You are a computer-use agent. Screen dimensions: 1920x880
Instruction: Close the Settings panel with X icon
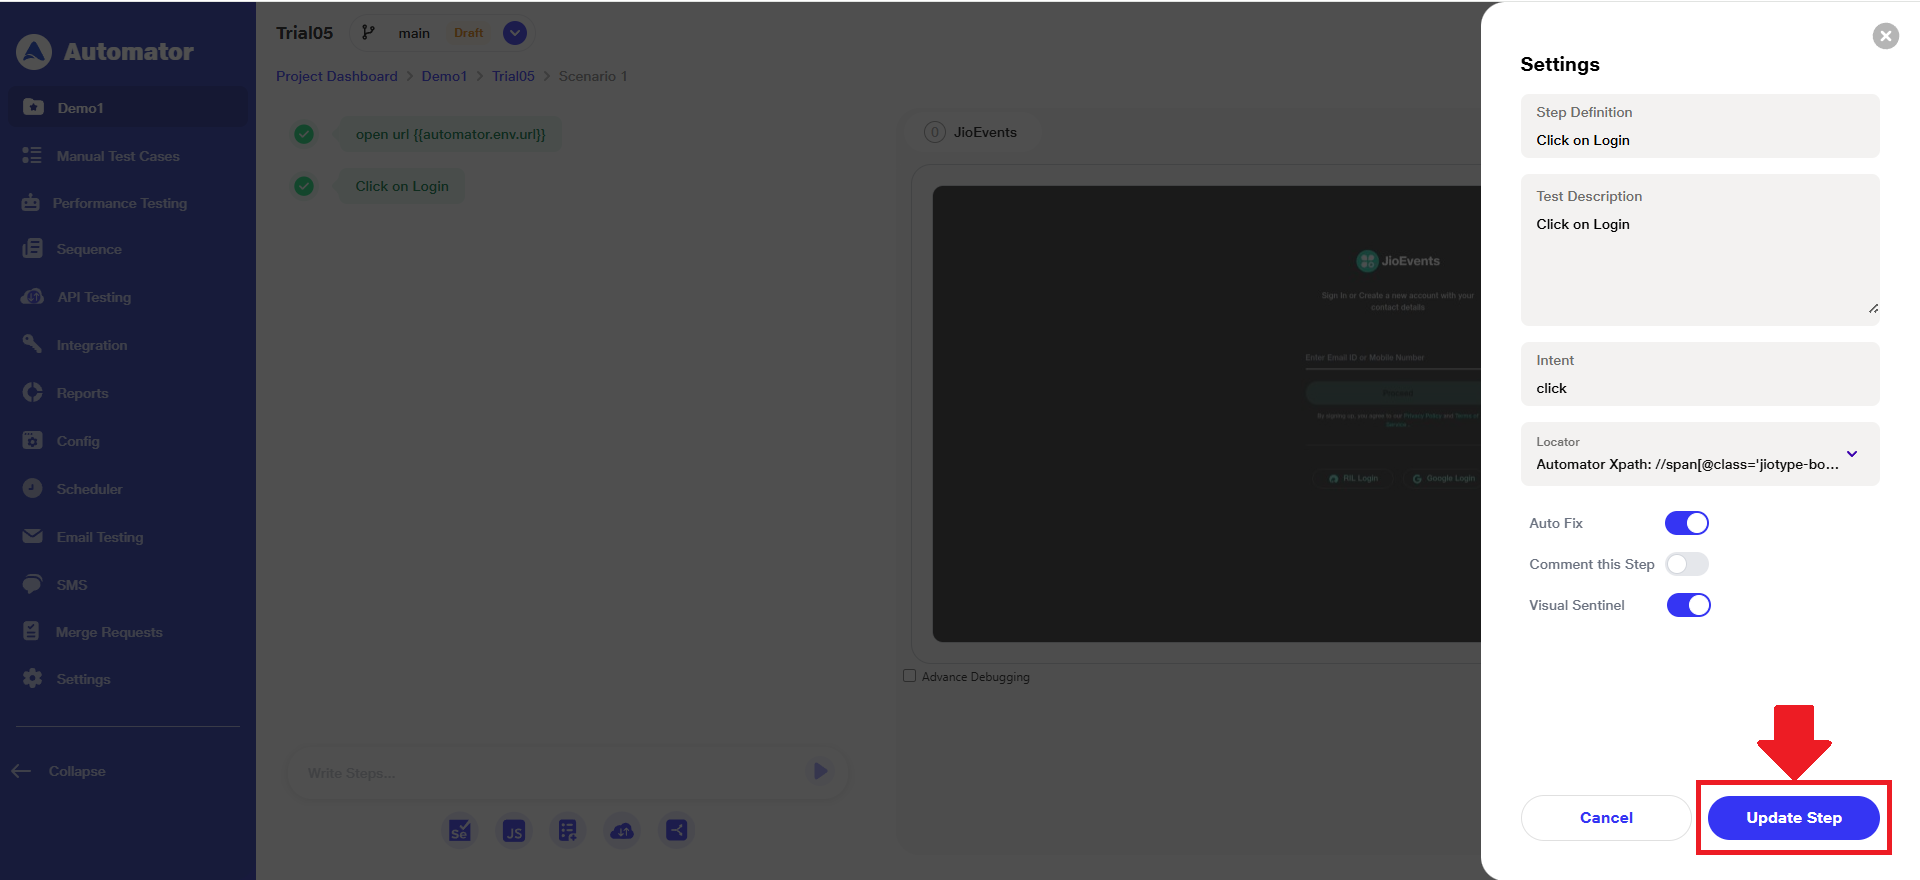tap(1885, 36)
